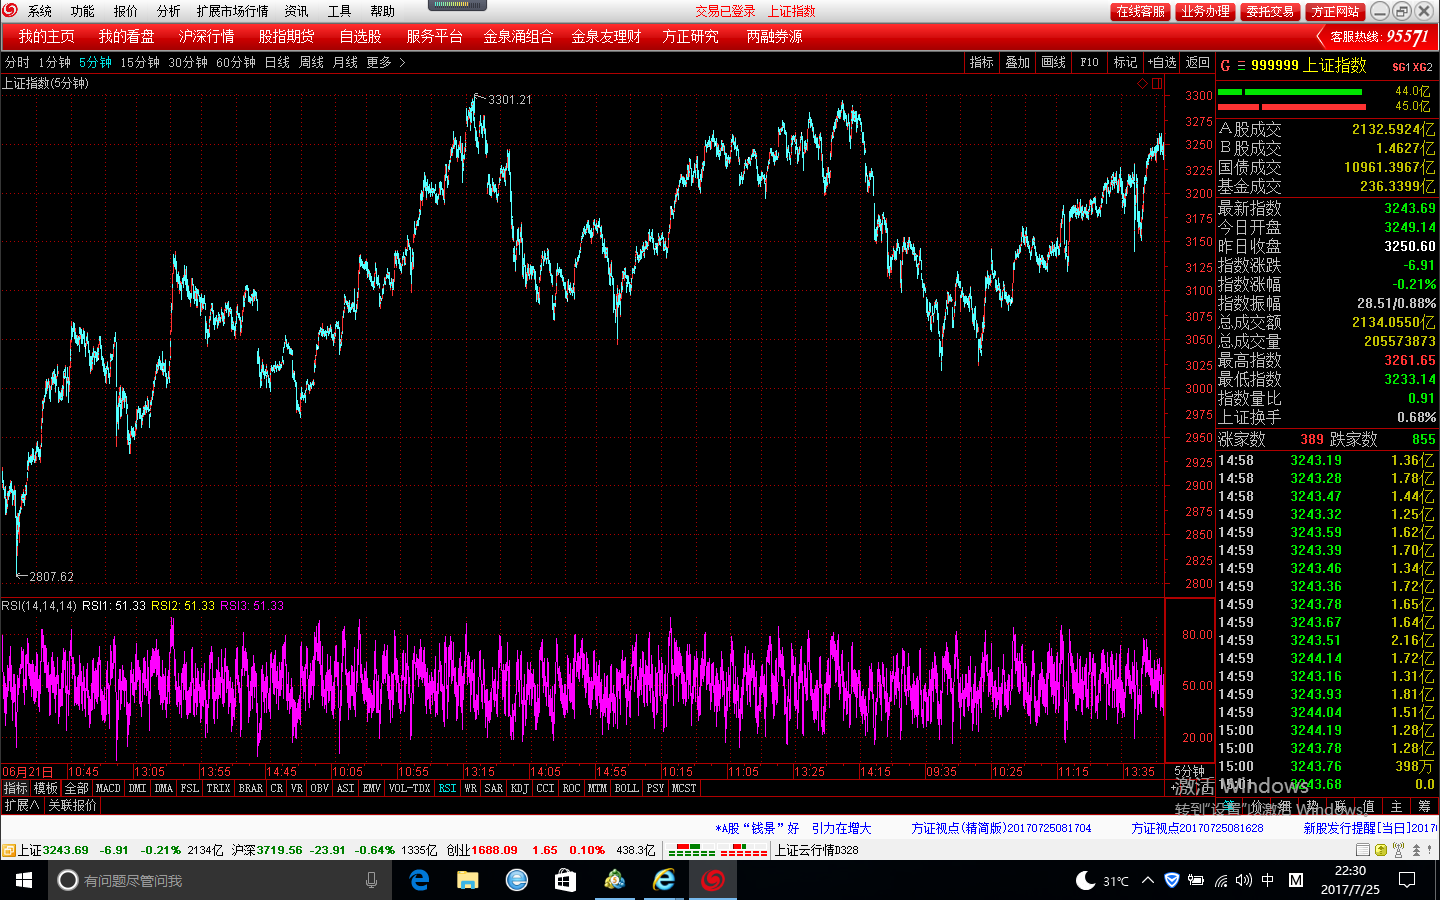Click the 画线 drawing tools button
Viewport: 1440px width, 900px height.
[x=1053, y=62]
